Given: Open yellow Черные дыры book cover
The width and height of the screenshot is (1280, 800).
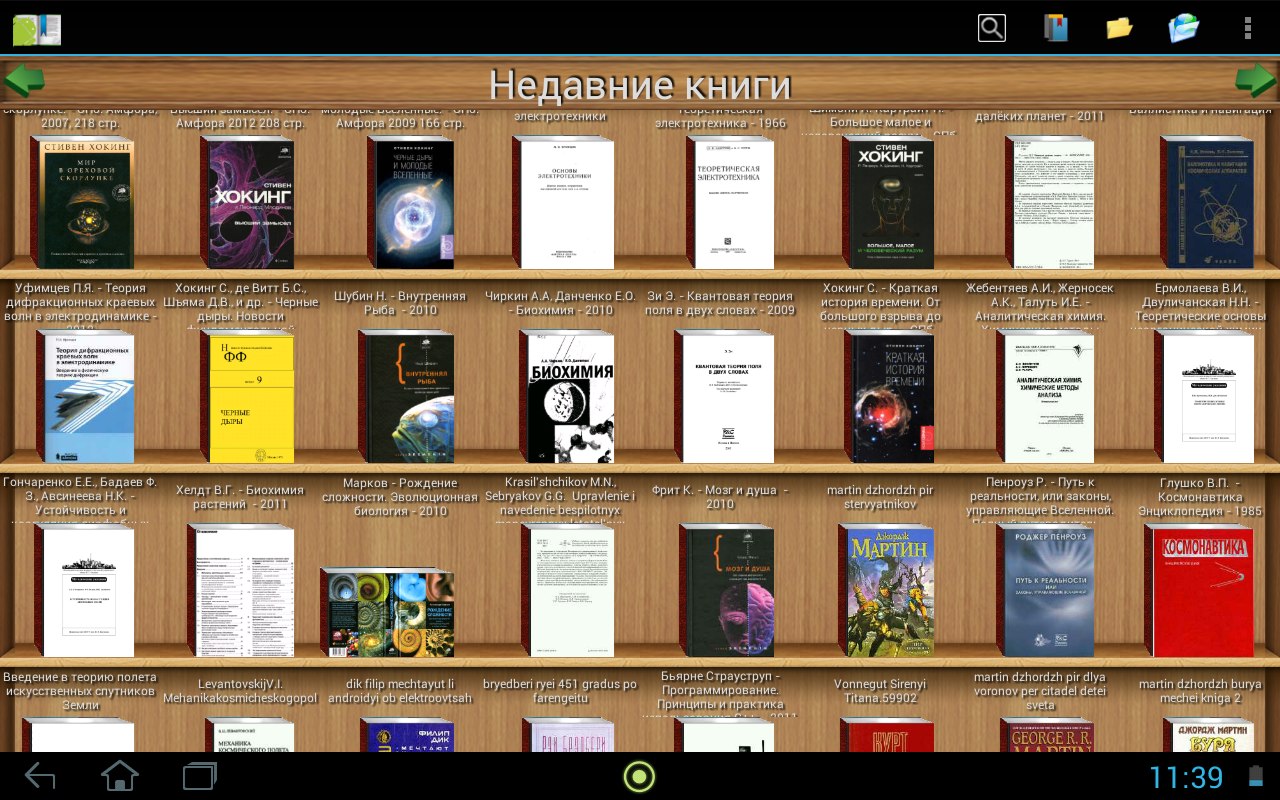Looking at the screenshot, I should pyautogui.click(x=247, y=397).
